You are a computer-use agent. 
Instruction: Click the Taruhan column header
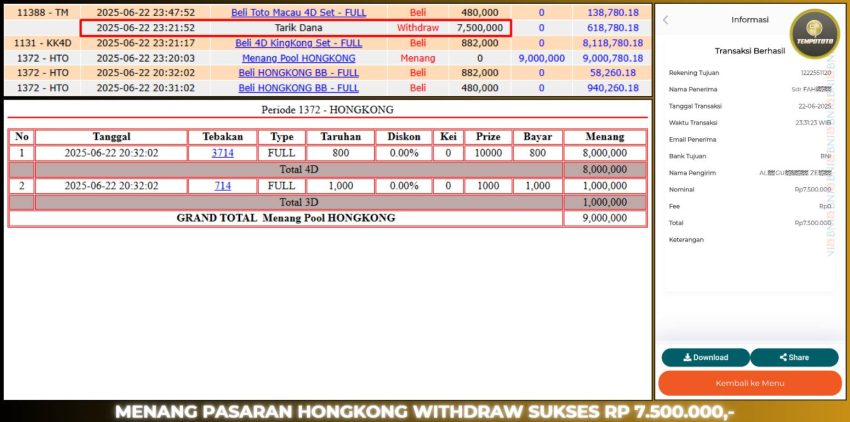tap(340, 137)
